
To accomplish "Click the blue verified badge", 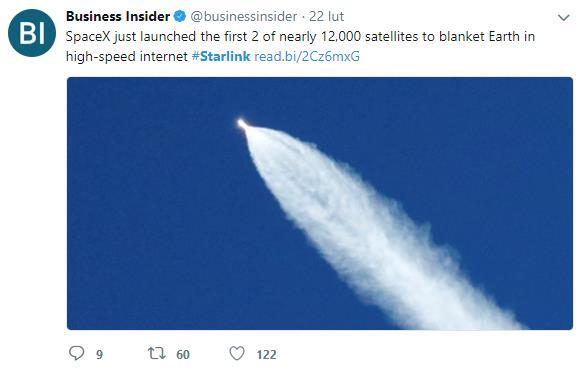I will 180,16.
